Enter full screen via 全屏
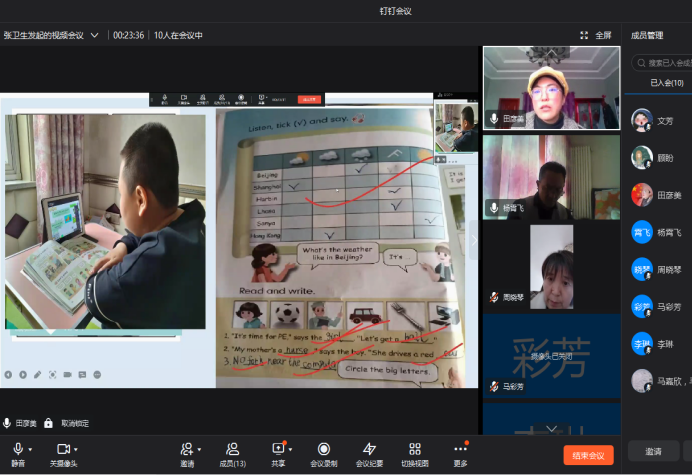Screen dimensions: 692x476 tap(603, 35)
